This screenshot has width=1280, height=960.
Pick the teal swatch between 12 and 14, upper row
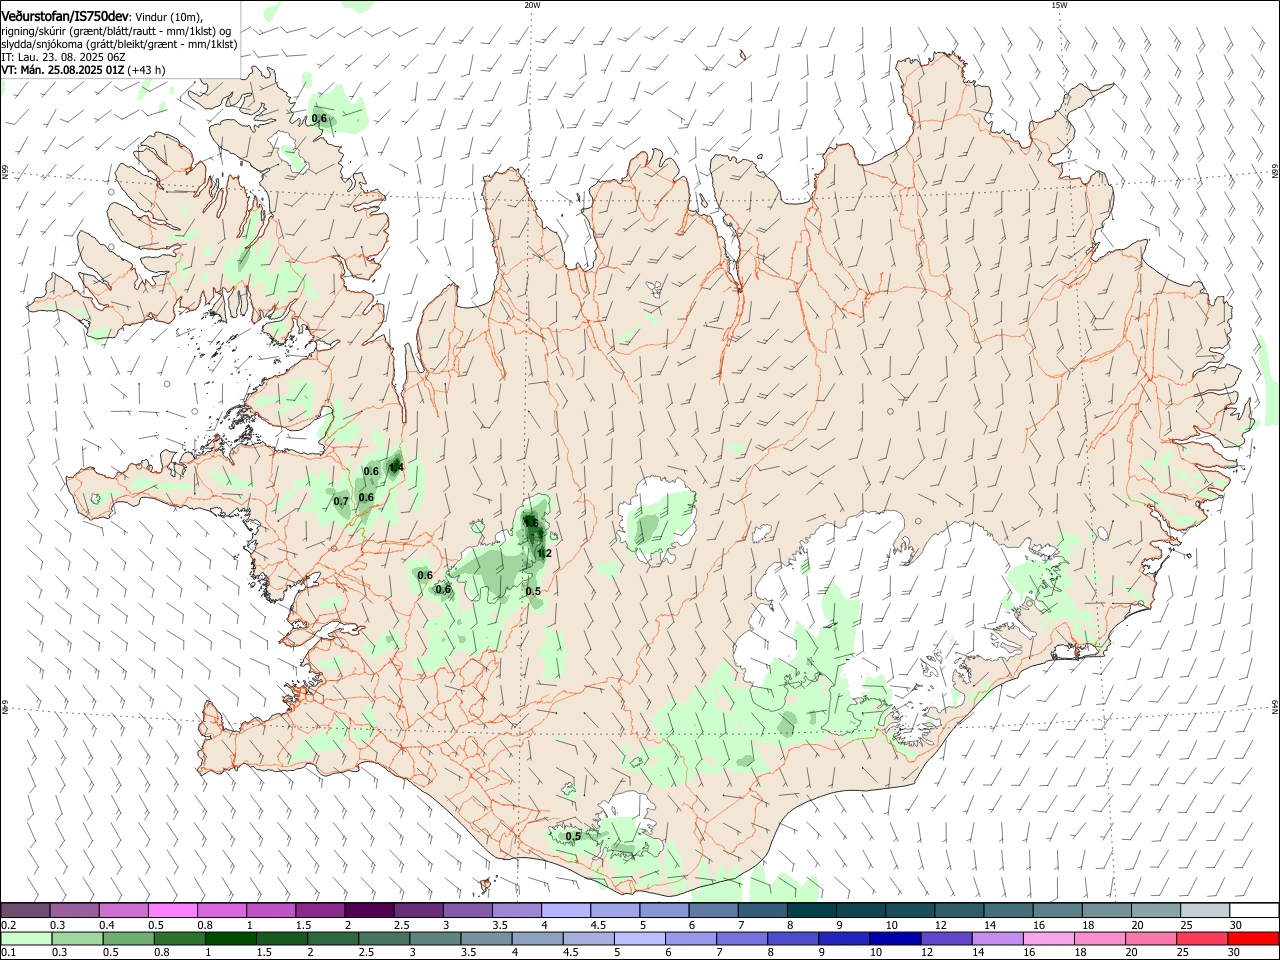[x=959, y=910]
